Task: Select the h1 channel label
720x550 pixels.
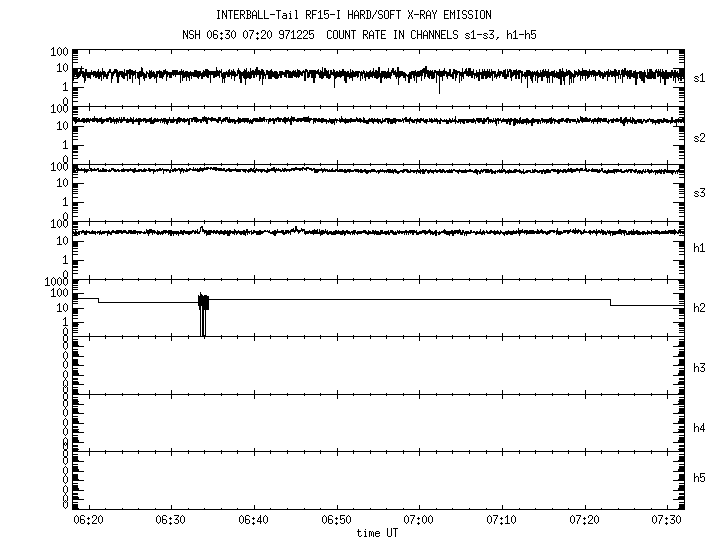Action: pyautogui.click(x=700, y=248)
